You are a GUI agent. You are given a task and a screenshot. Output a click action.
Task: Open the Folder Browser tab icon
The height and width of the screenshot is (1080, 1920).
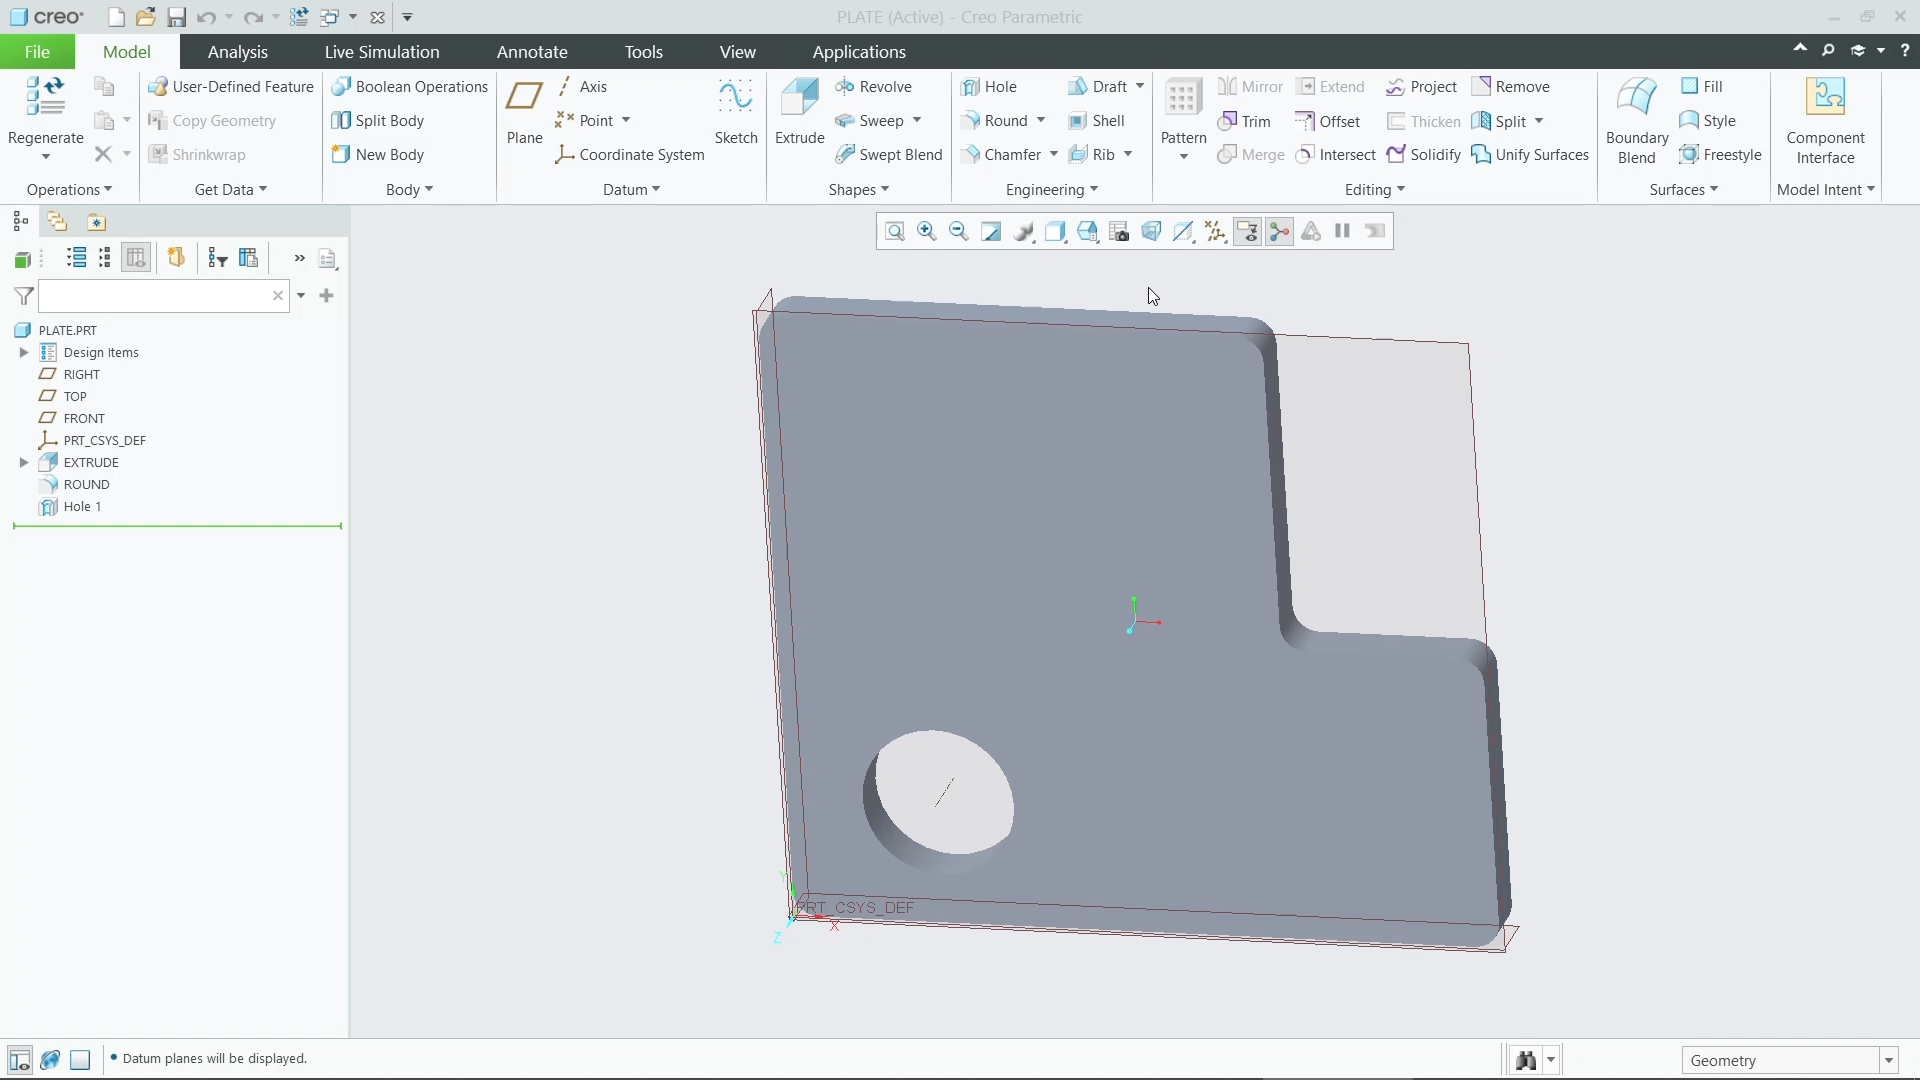[x=57, y=222]
